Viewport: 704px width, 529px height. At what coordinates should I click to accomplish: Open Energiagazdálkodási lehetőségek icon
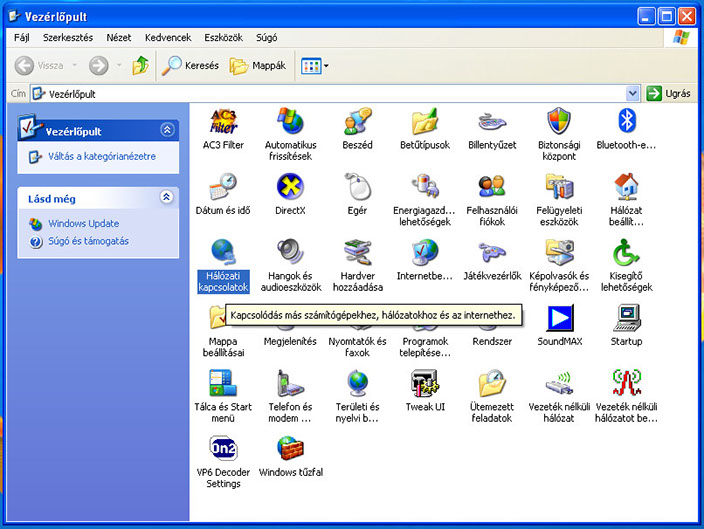pyautogui.click(x=425, y=187)
